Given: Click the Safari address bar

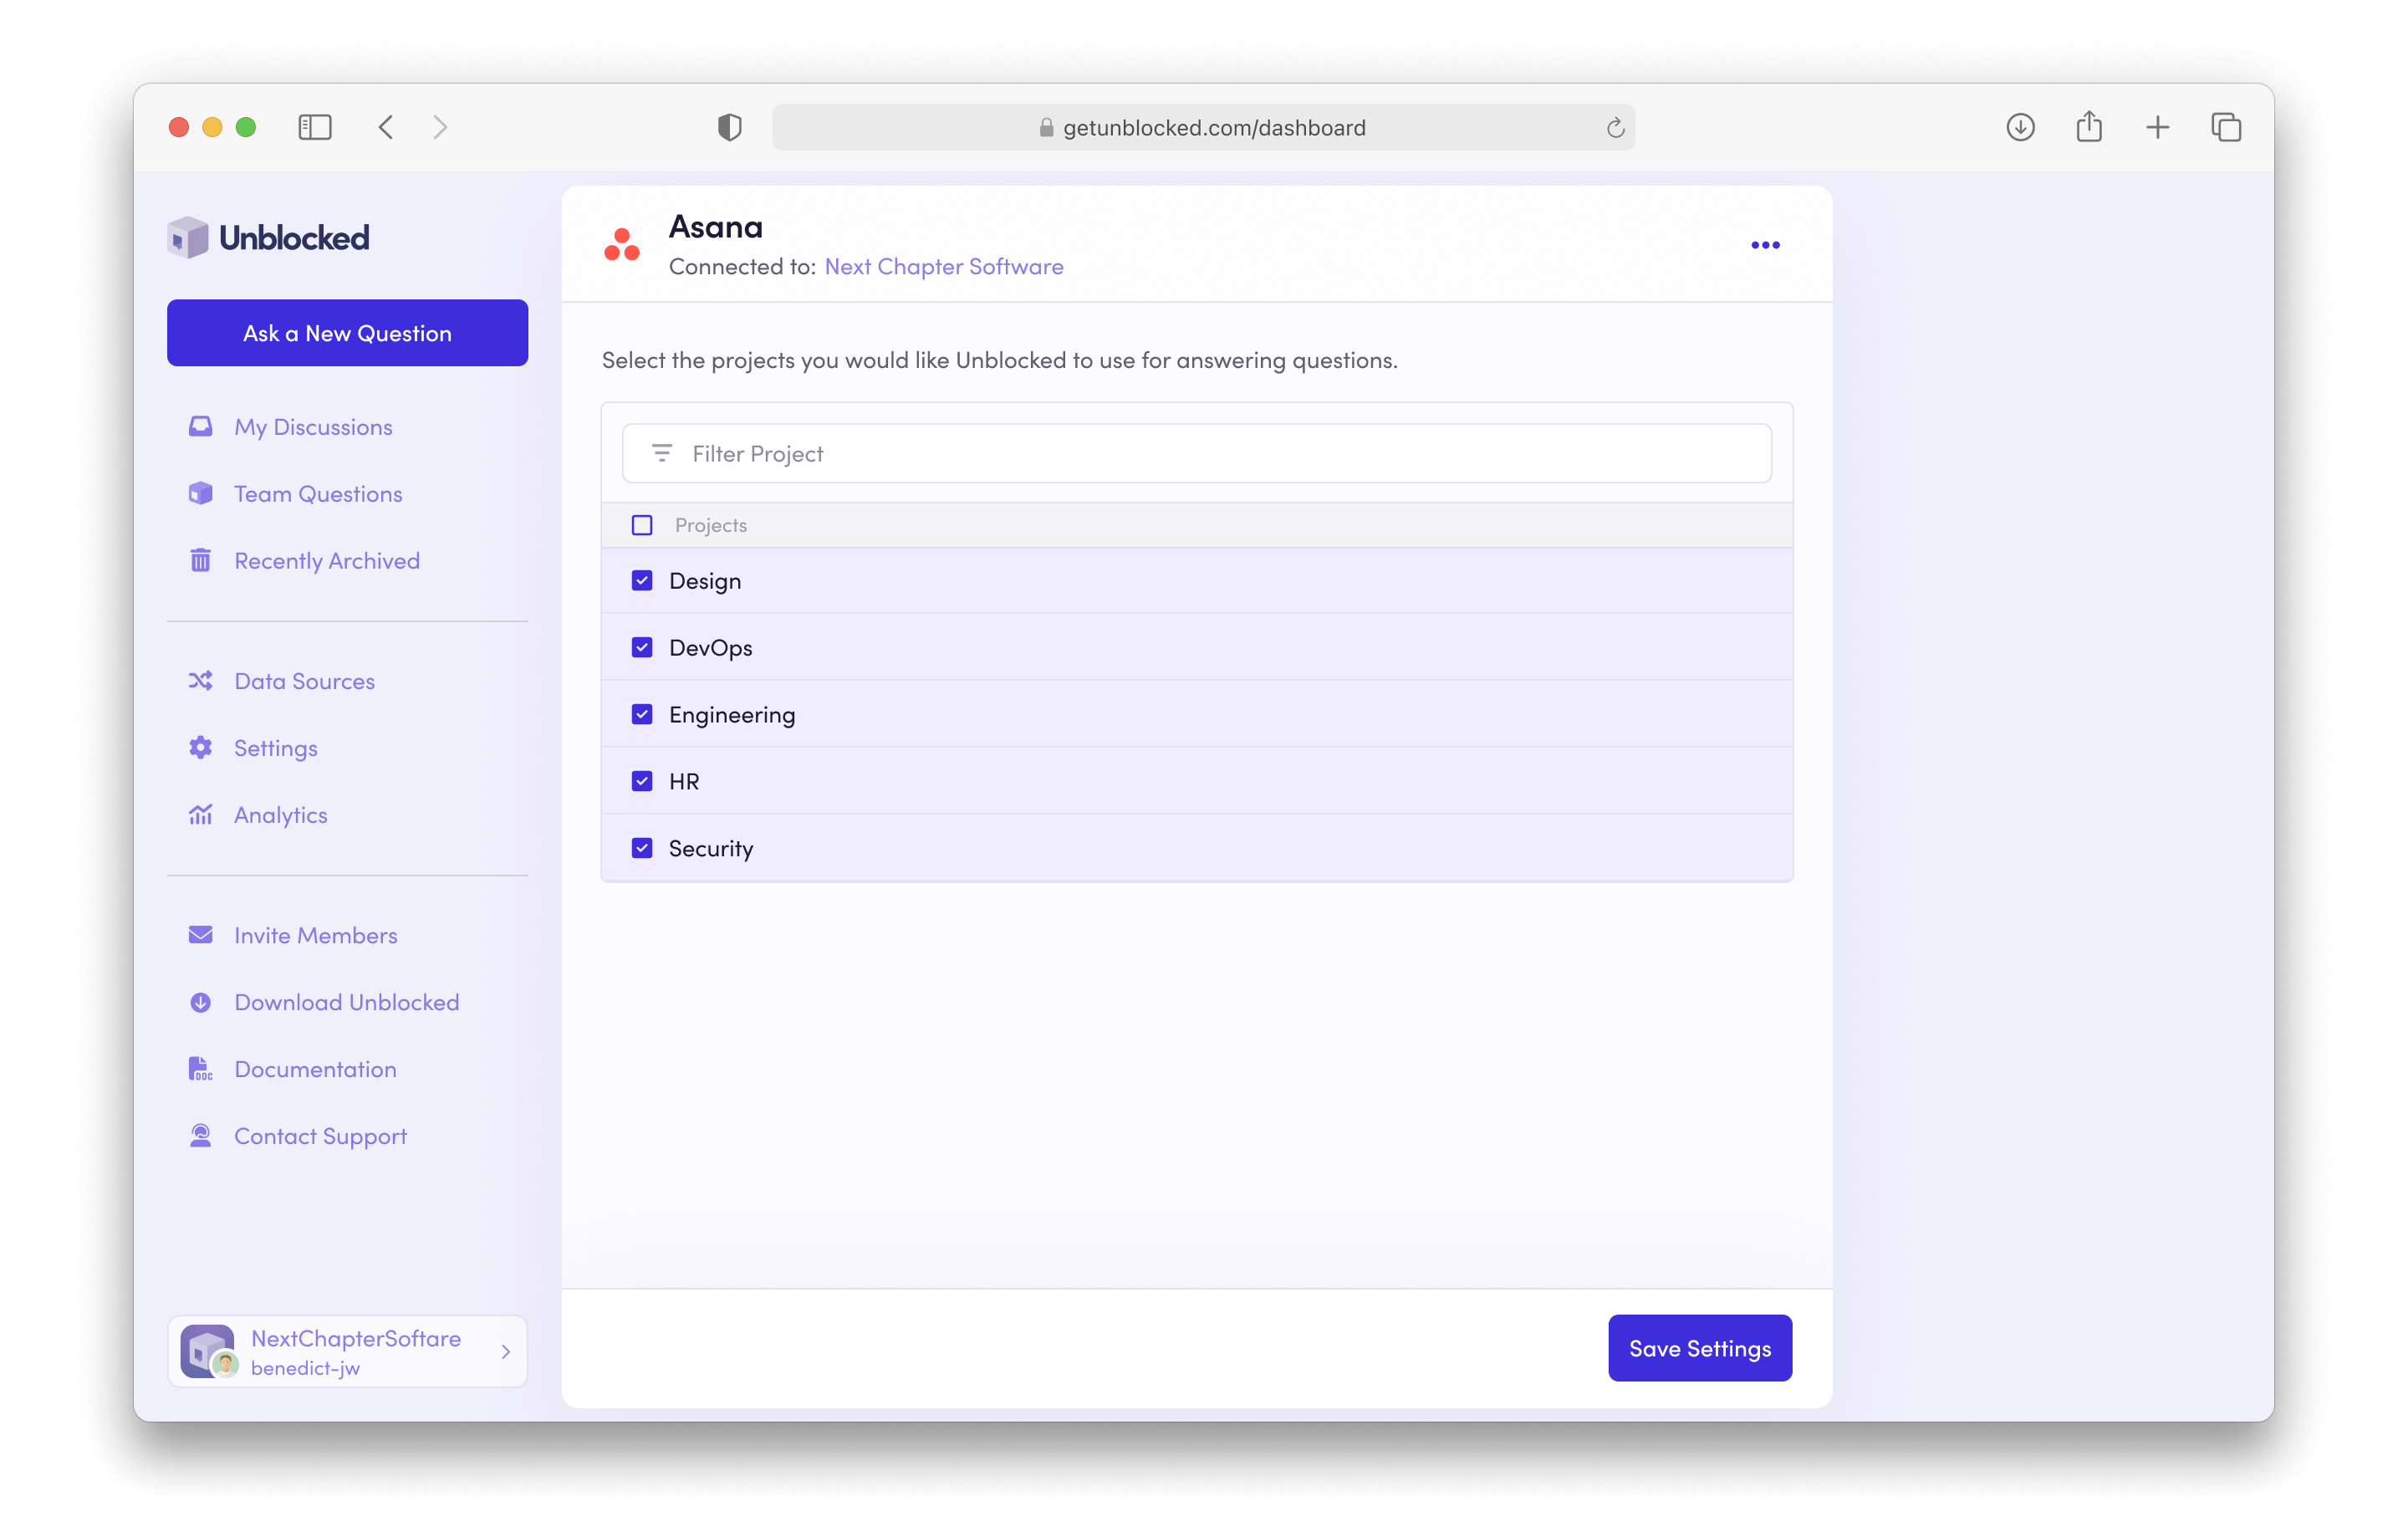Looking at the screenshot, I should [x=1203, y=127].
